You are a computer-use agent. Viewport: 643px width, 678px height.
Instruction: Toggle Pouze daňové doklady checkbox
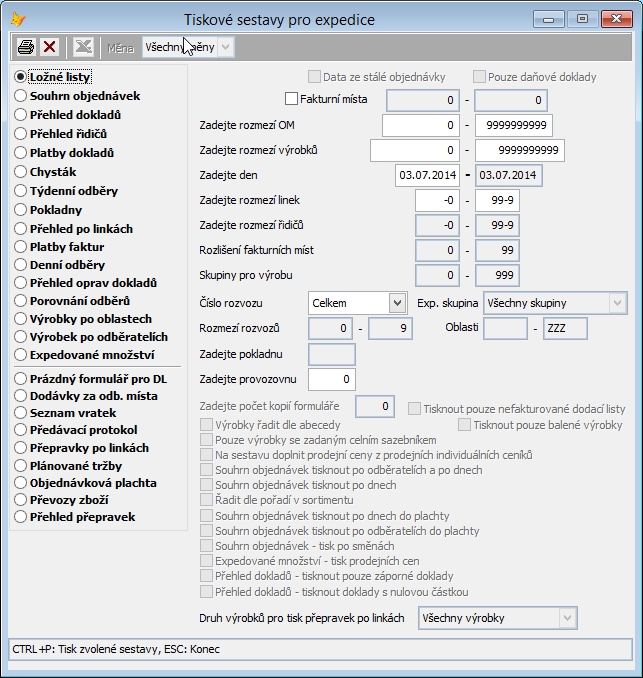[479, 77]
